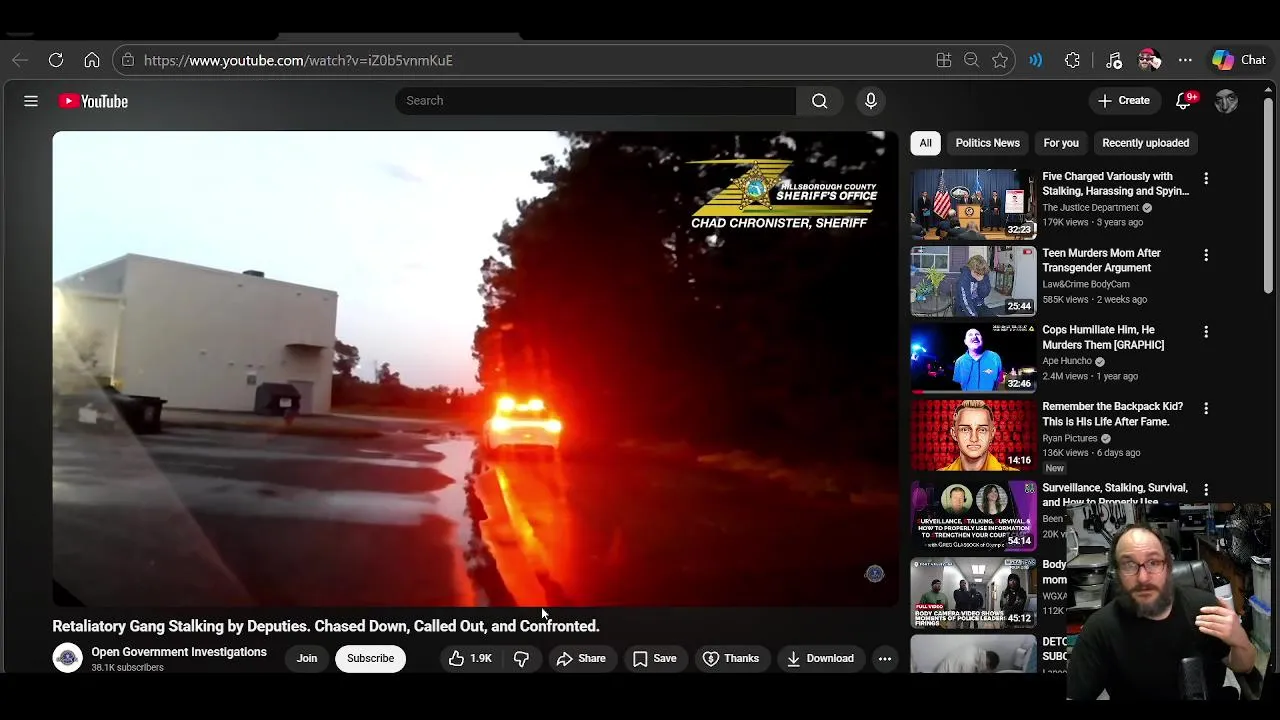Share the video
Image resolution: width=1280 pixels, height=720 pixels.
581,658
